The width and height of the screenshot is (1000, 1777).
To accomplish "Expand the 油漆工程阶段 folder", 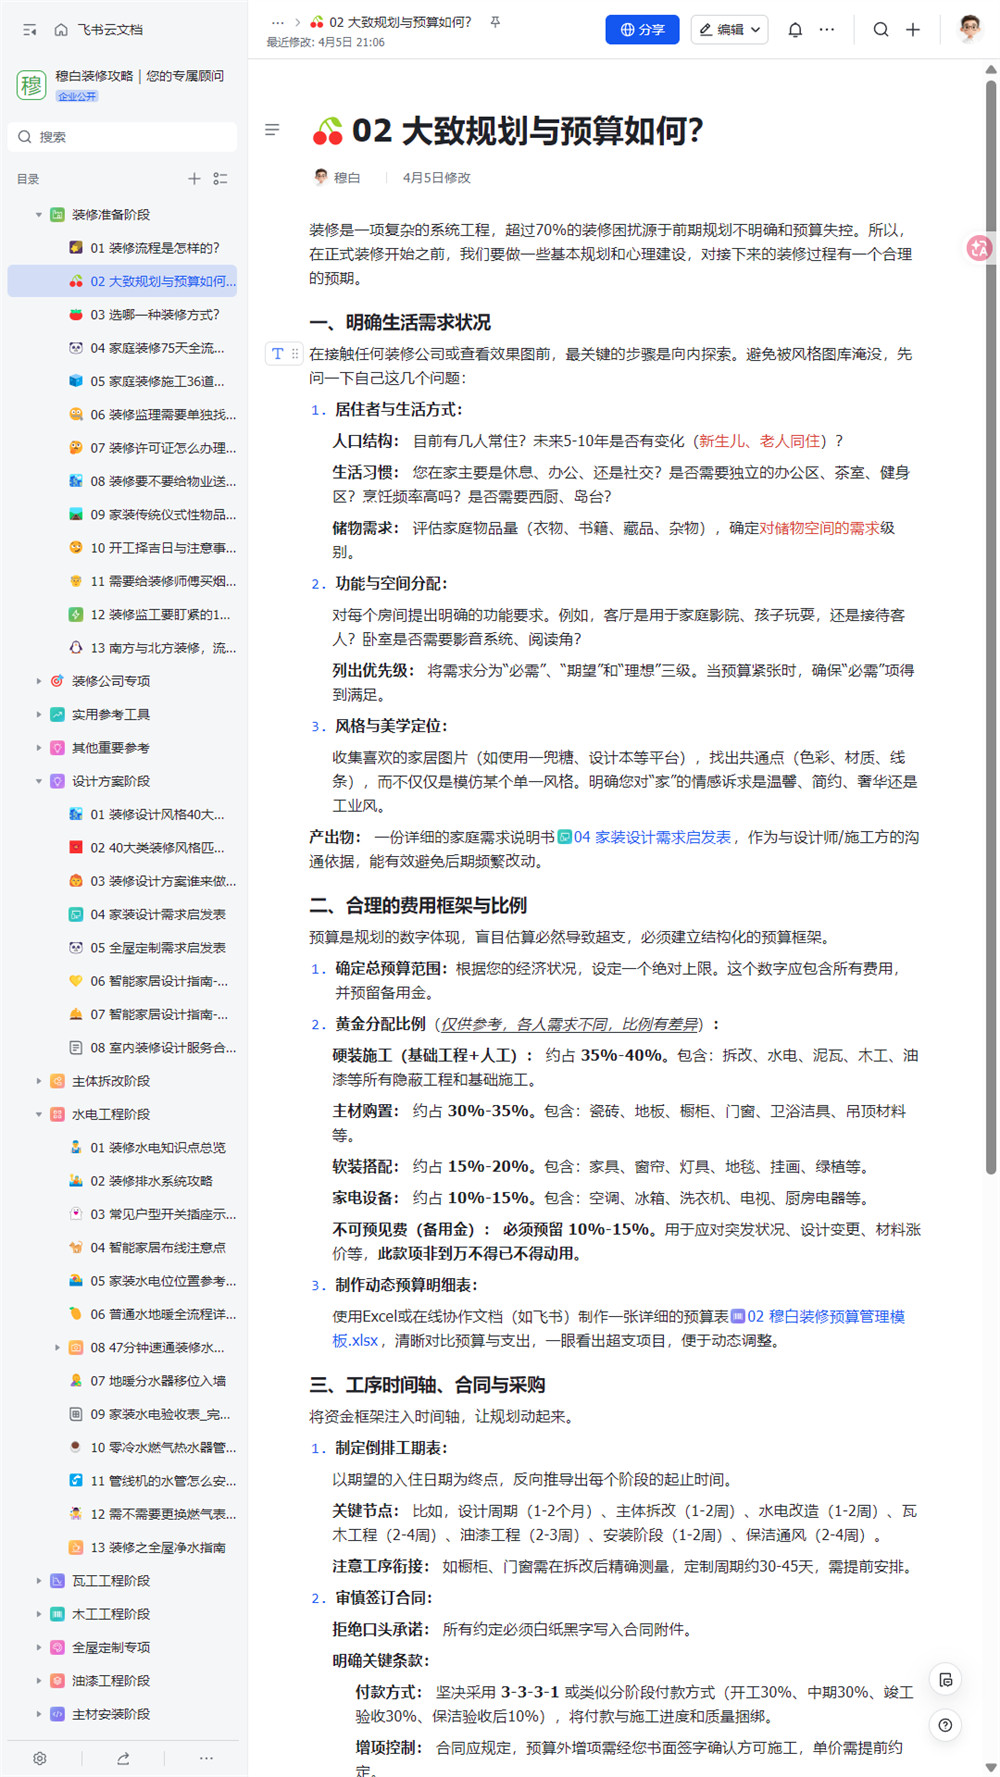I will point(39,1681).
